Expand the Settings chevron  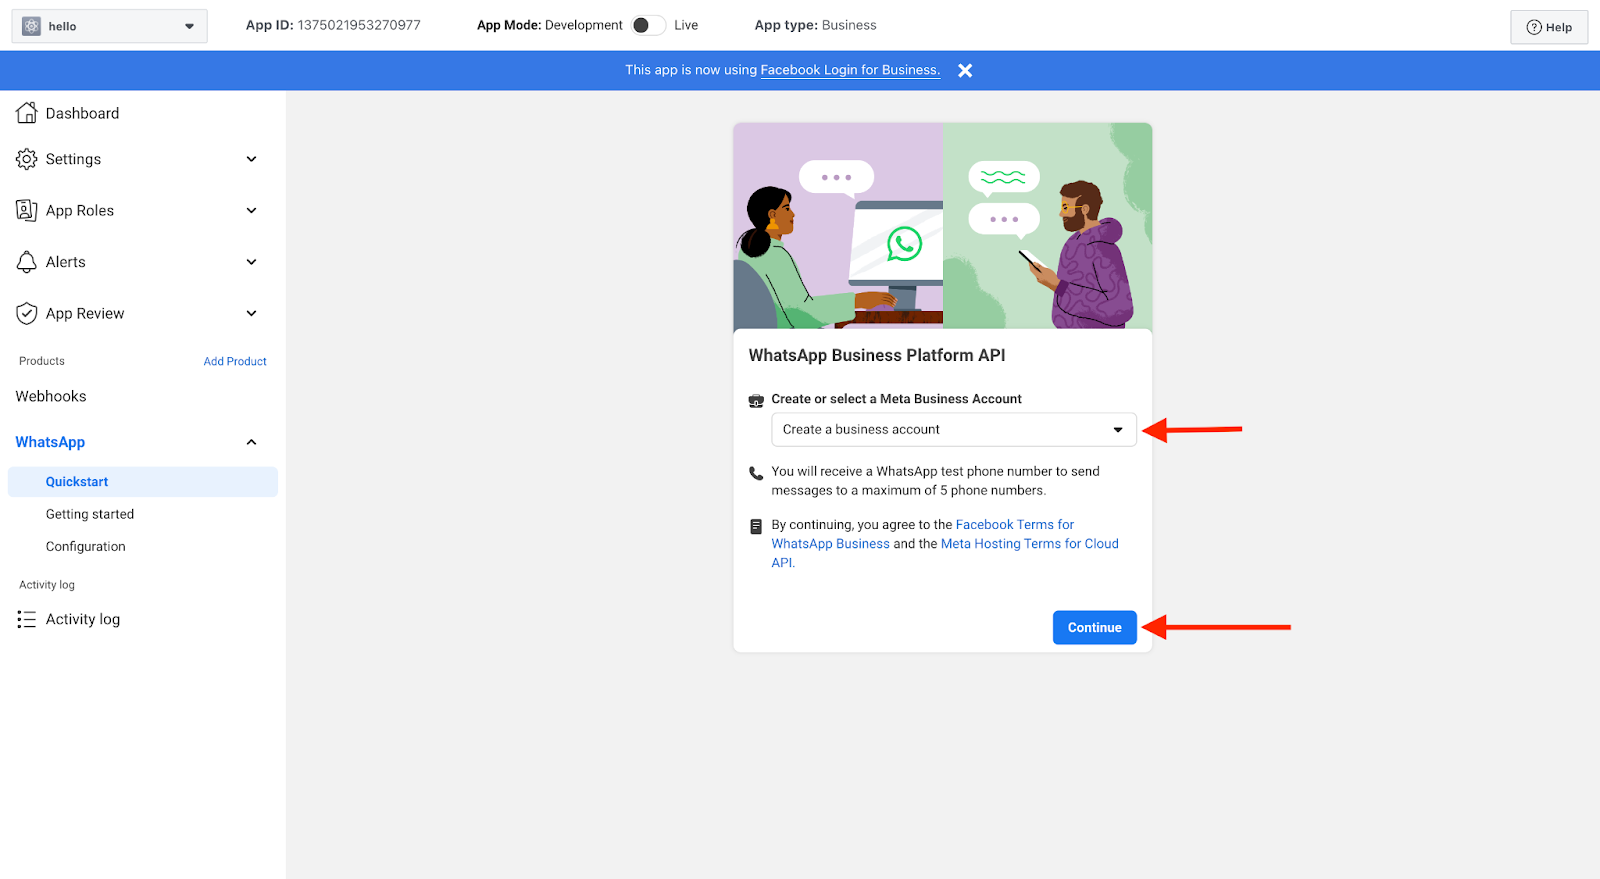[x=252, y=159]
